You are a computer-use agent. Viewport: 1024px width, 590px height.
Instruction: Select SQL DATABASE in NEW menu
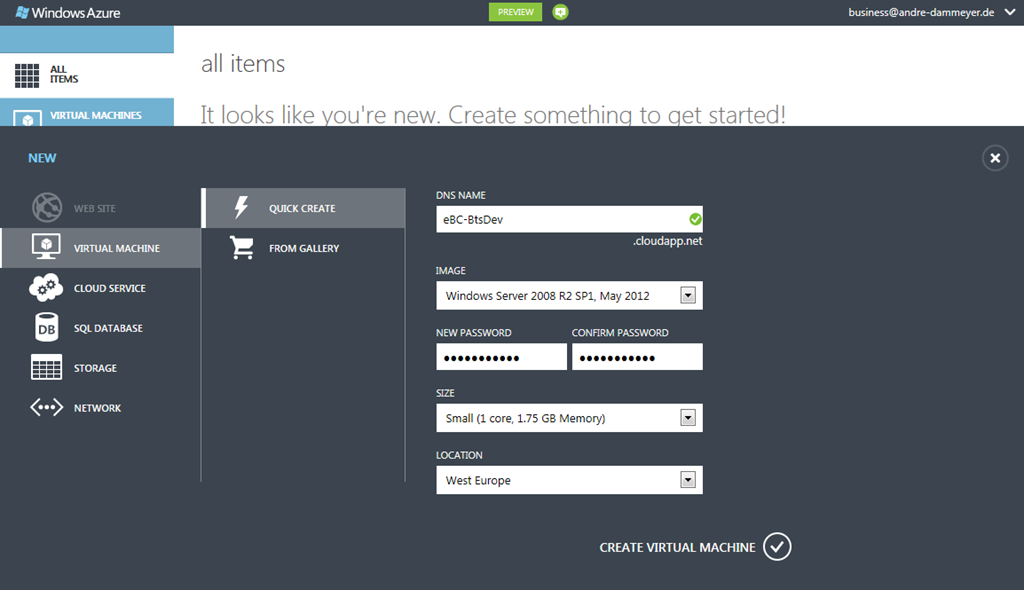click(108, 328)
